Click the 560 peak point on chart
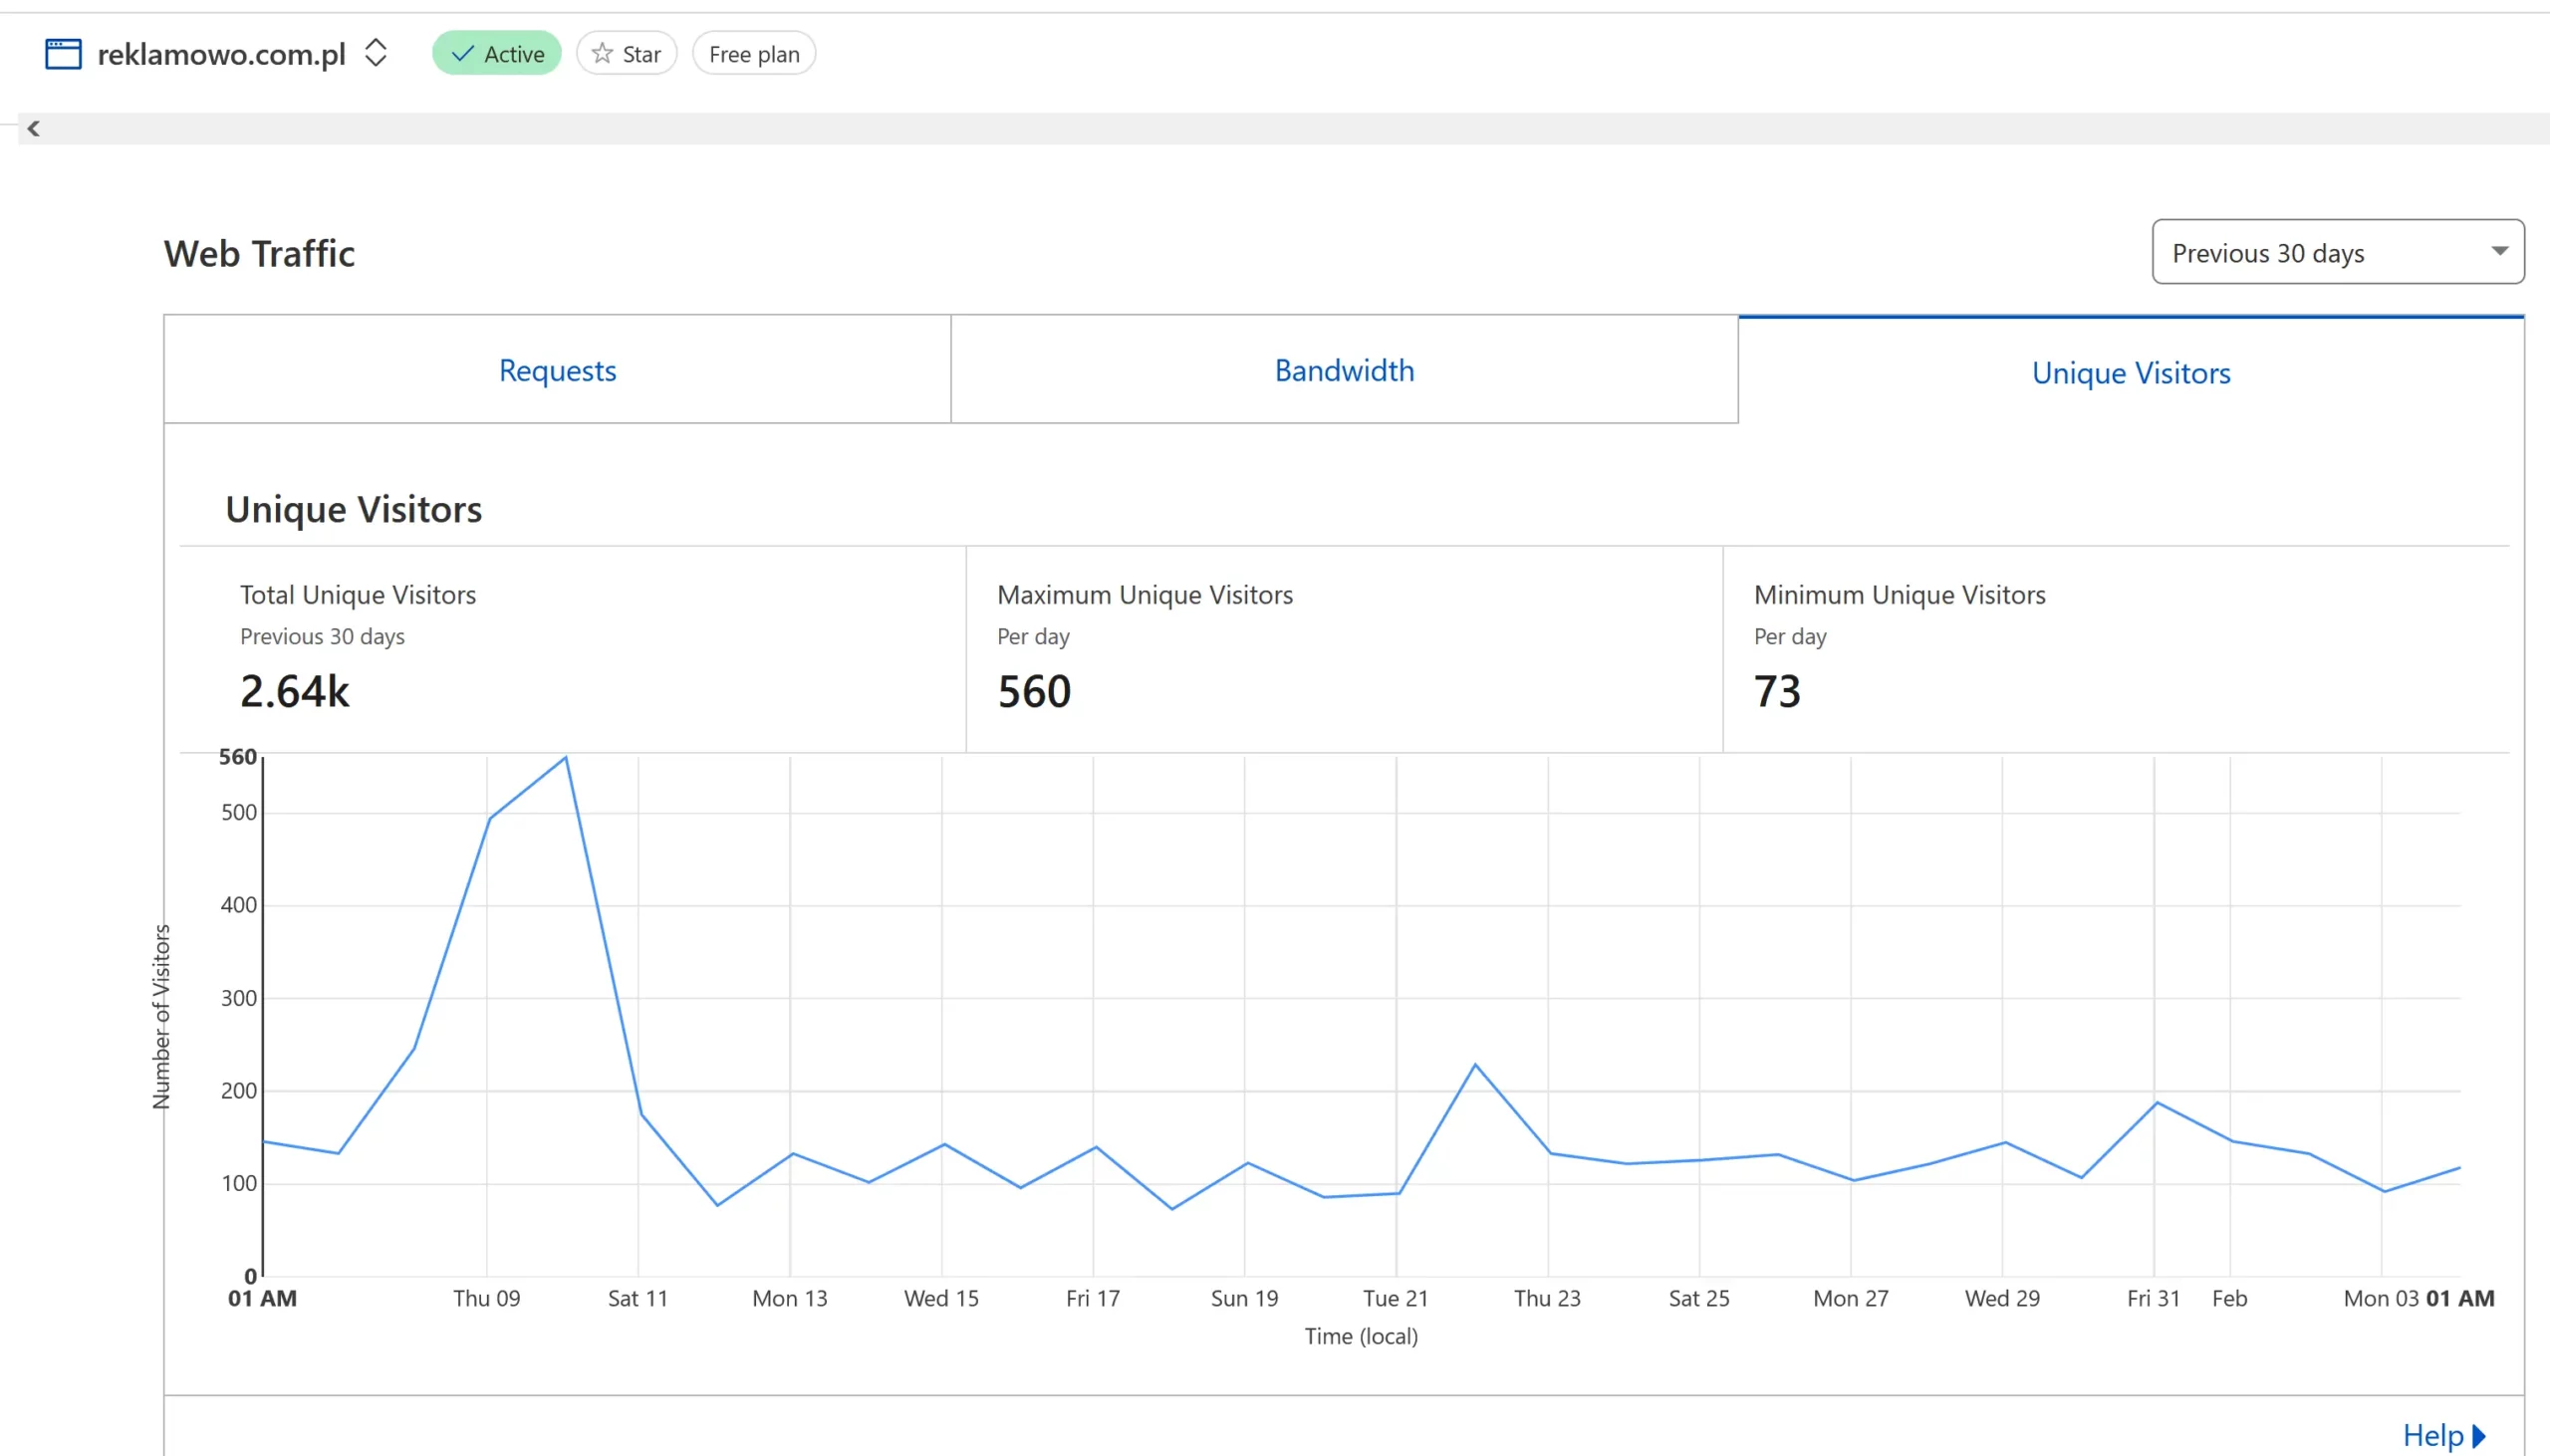 (566, 758)
